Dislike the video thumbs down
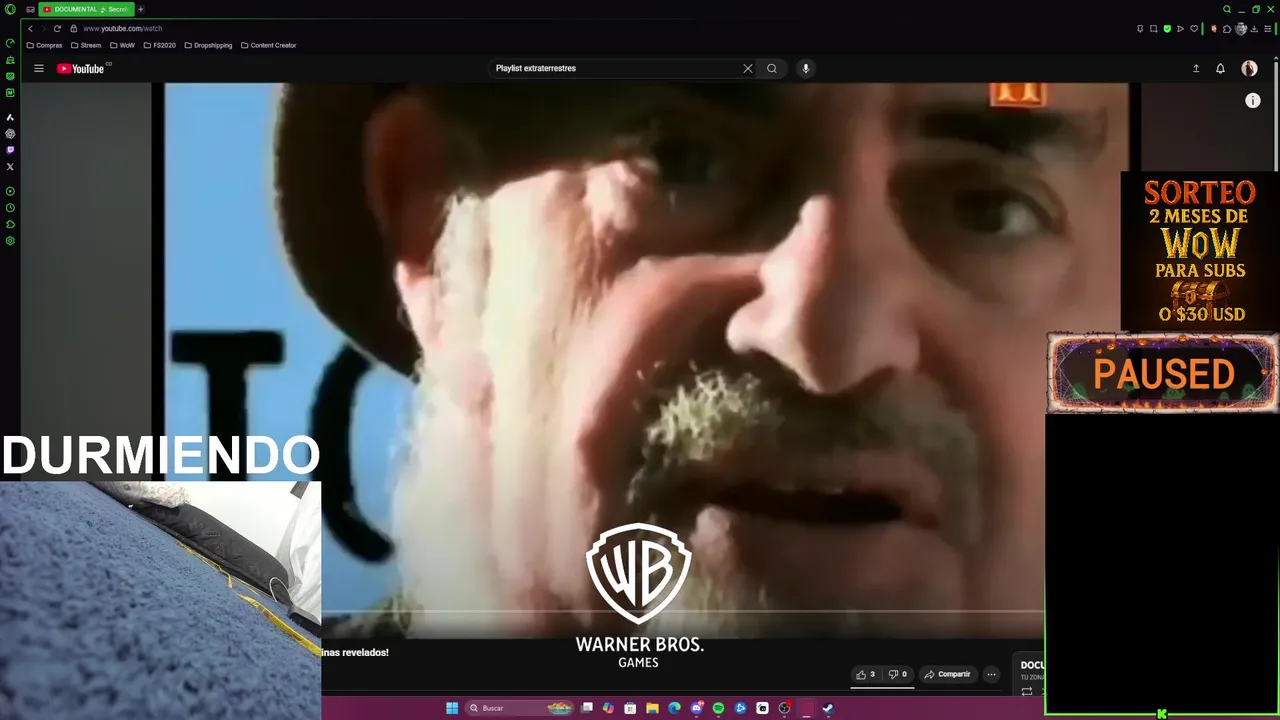1280x720 pixels. [897, 674]
